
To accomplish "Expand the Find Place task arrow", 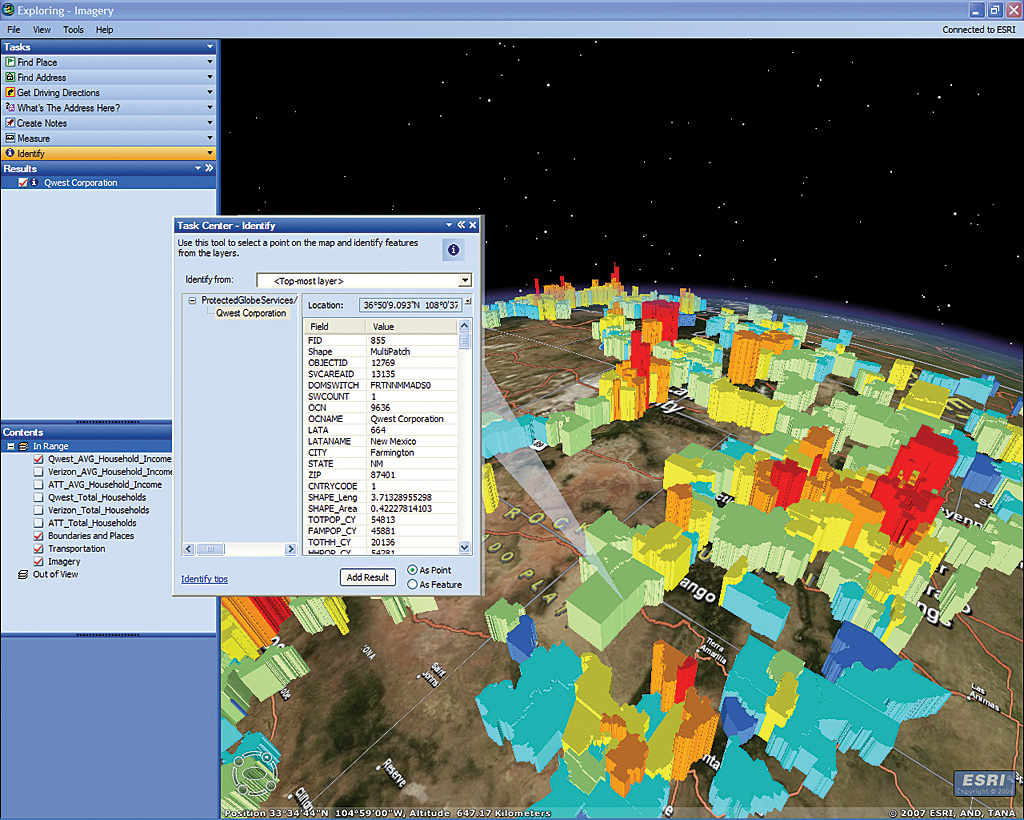I will coord(210,62).
